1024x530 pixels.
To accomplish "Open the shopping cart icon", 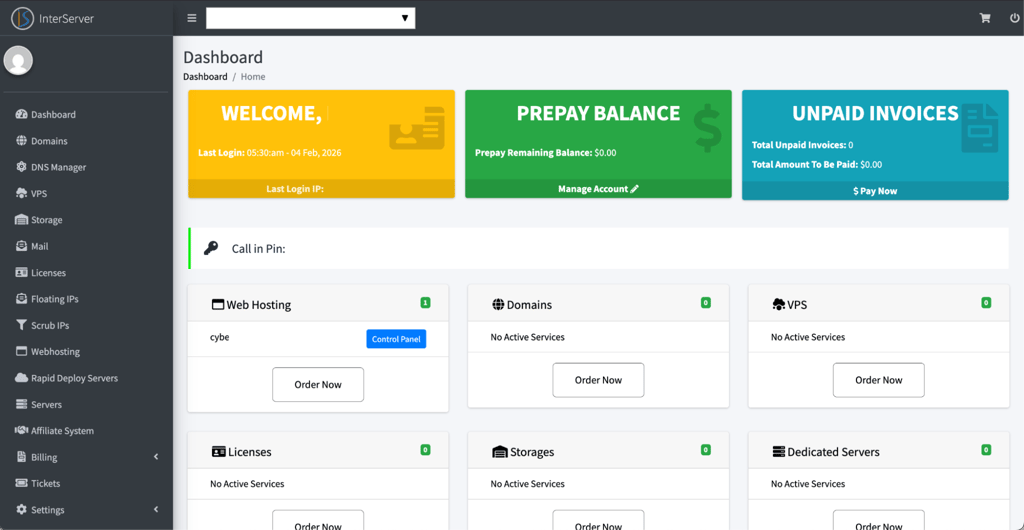I will (x=985, y=18).
